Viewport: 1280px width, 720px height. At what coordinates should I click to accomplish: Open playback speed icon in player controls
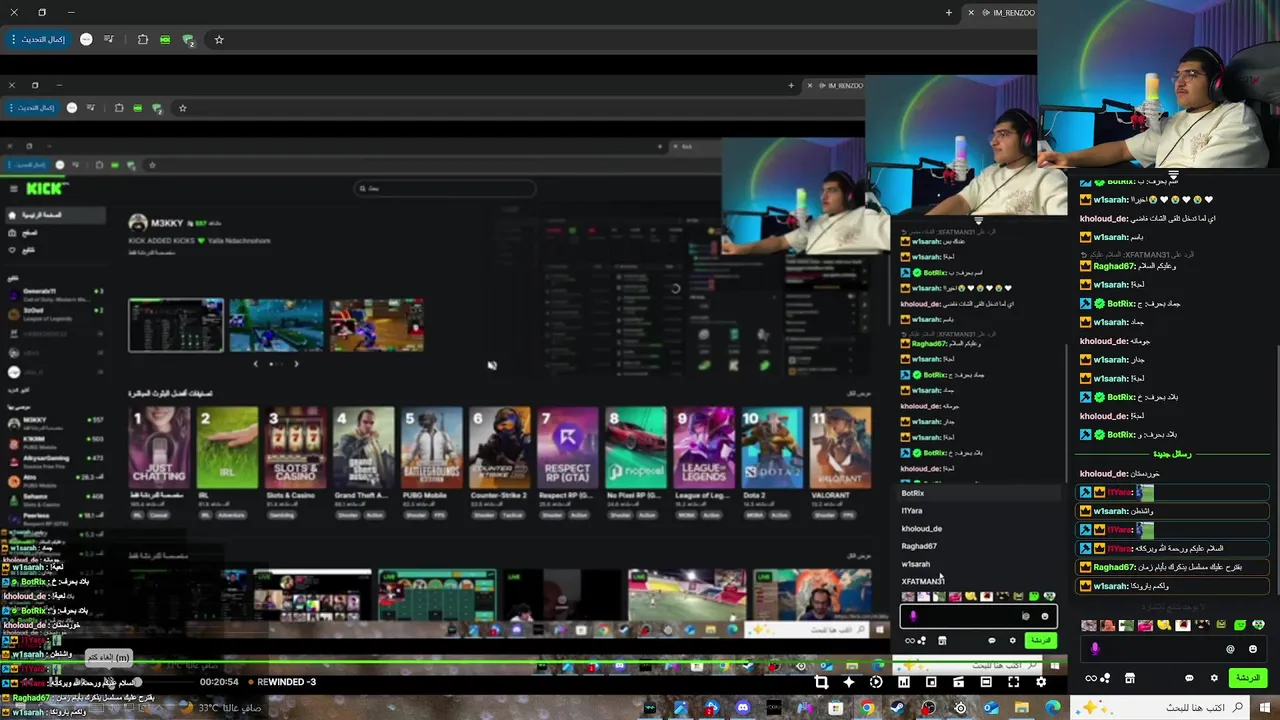(x=876, y=682)
